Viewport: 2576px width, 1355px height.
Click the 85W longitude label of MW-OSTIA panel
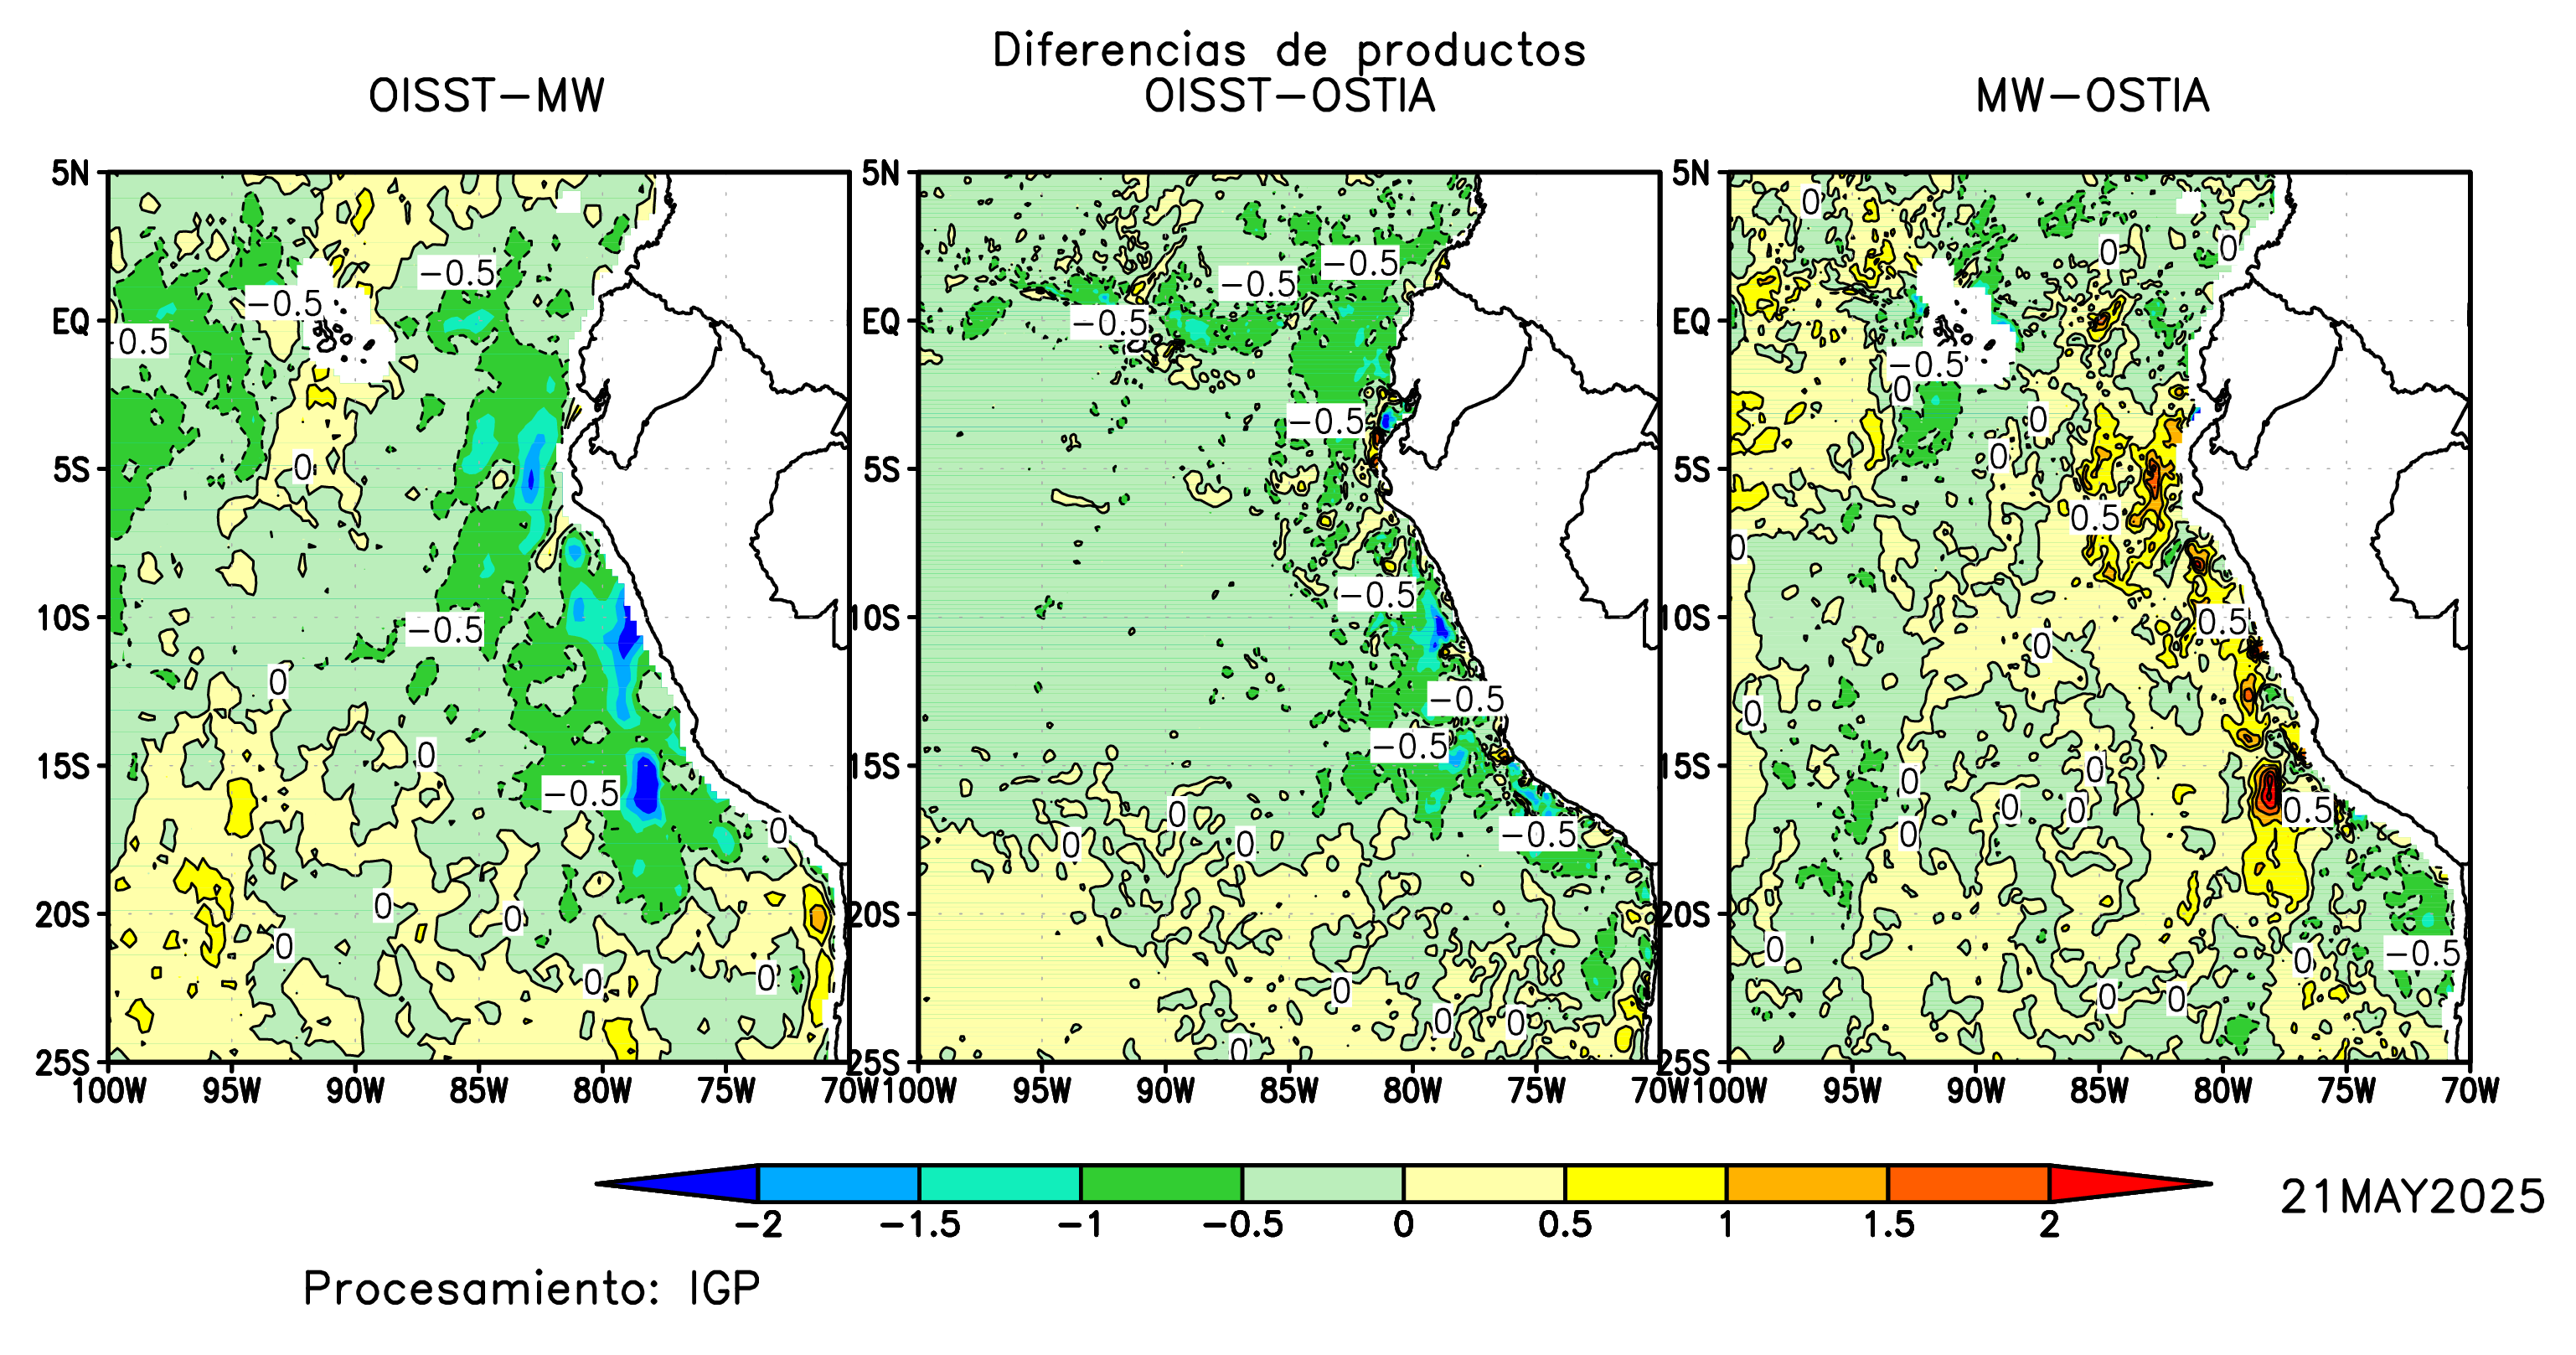[x=2099, y=1091]
